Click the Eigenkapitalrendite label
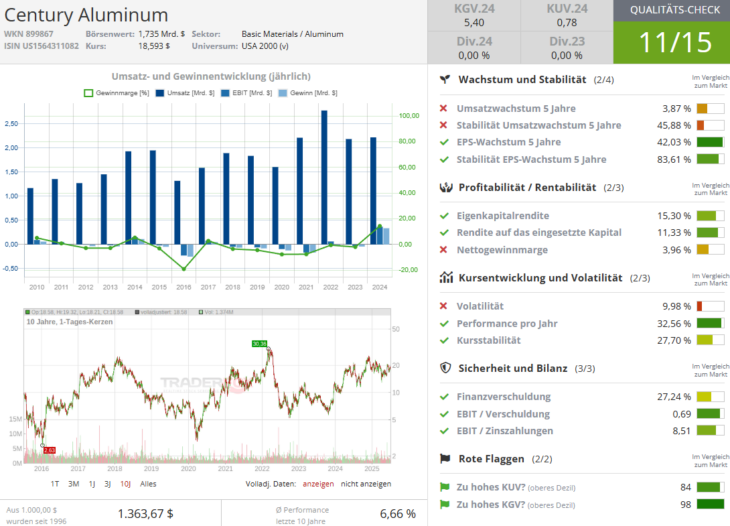 [503, 216]
